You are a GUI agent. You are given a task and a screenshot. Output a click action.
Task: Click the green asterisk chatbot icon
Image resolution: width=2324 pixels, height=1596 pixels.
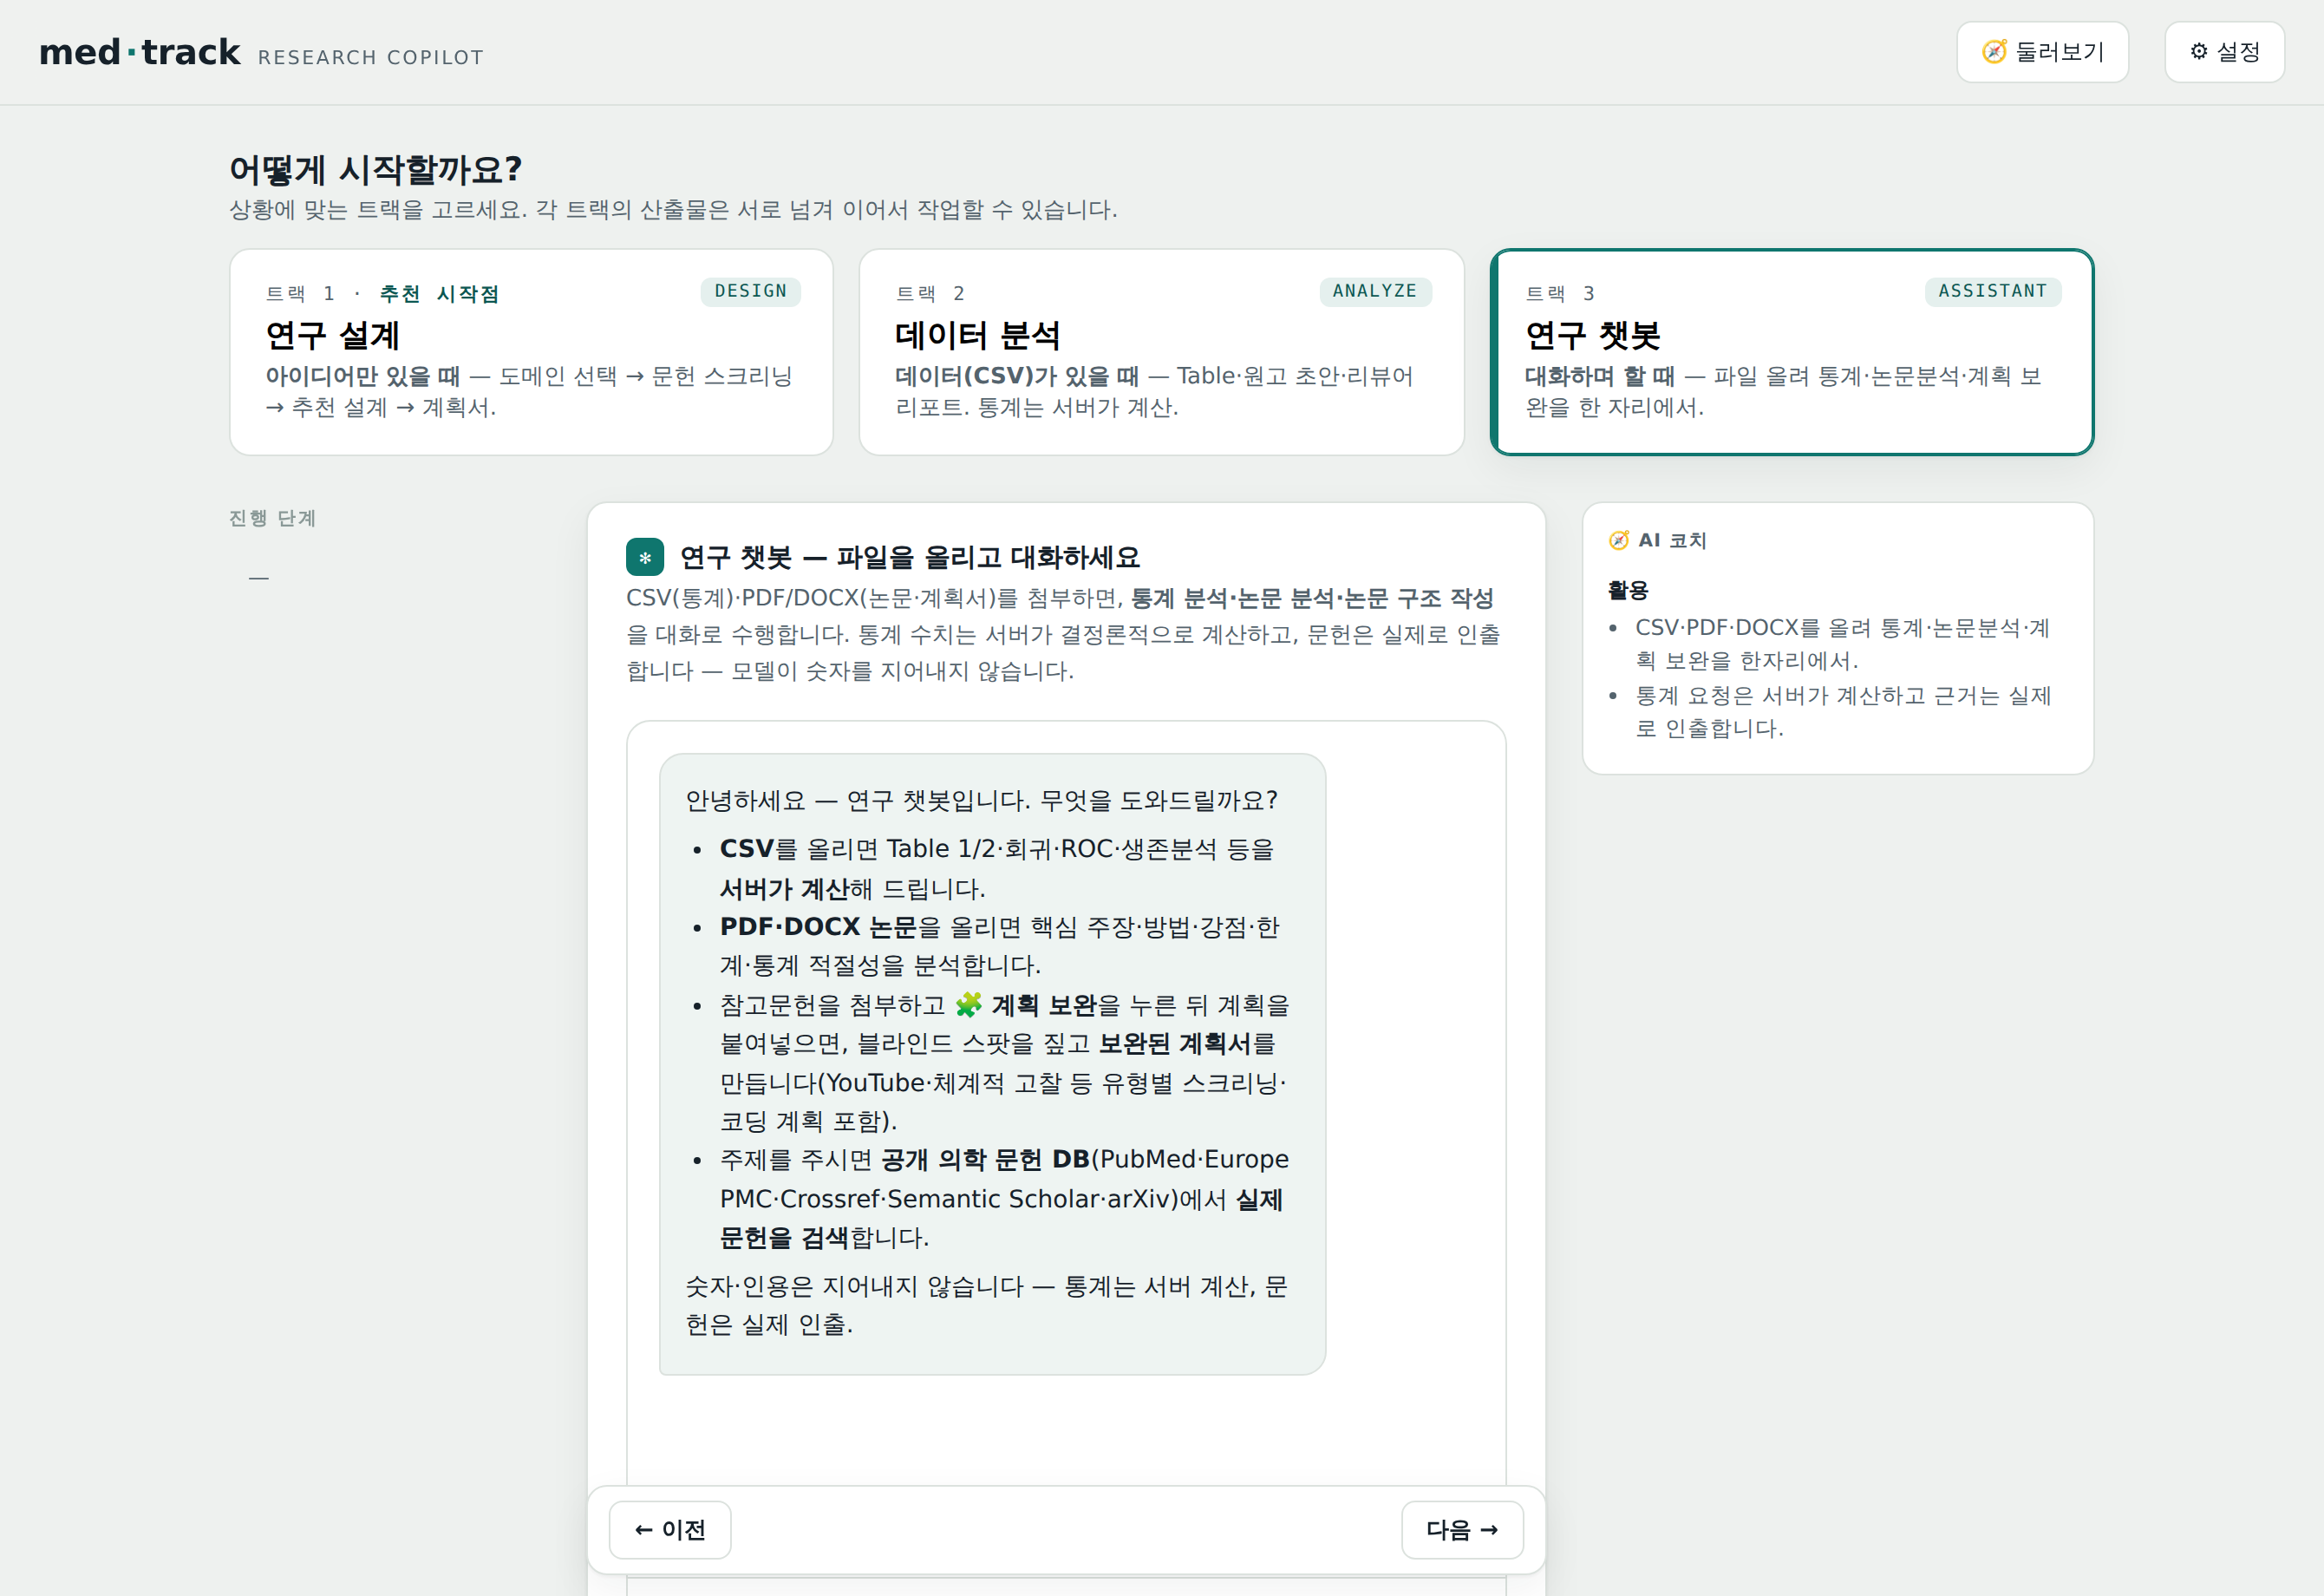pos(645,557)
